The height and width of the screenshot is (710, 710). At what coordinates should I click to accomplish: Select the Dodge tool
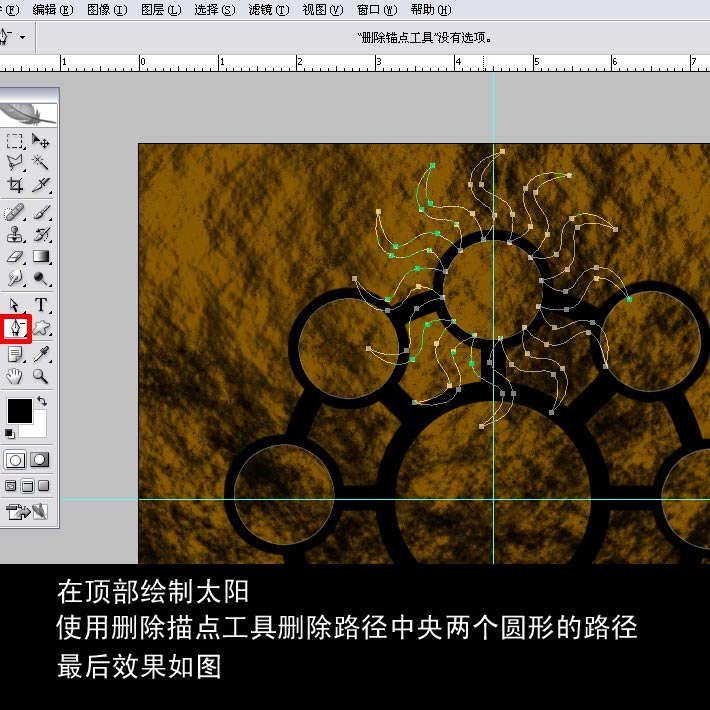[40, 278]
